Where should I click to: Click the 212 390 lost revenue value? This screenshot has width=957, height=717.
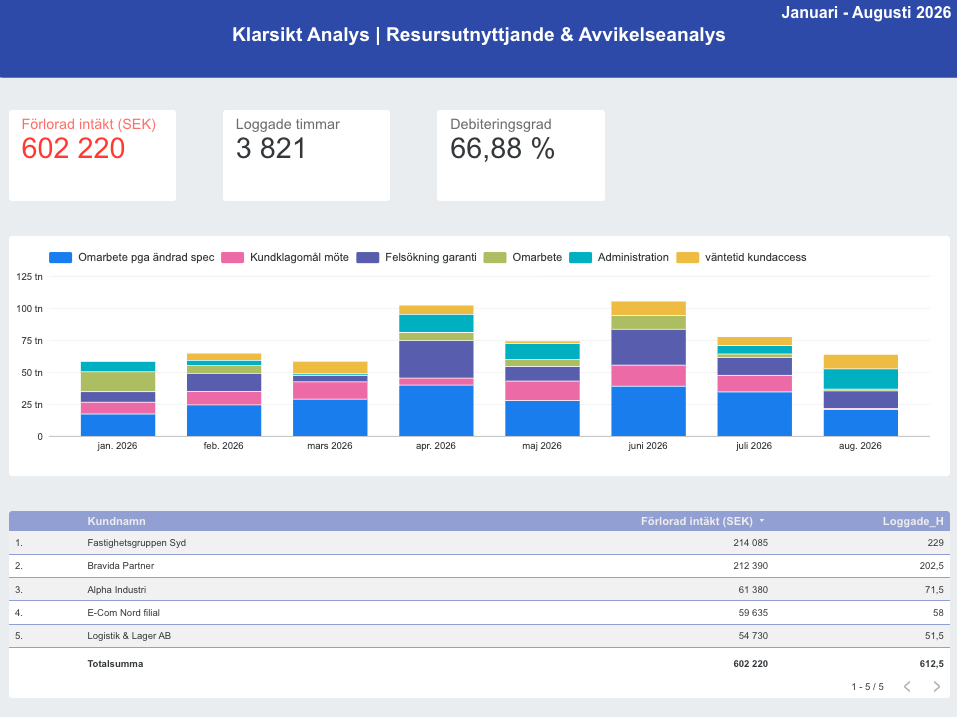tap(751, 566)
